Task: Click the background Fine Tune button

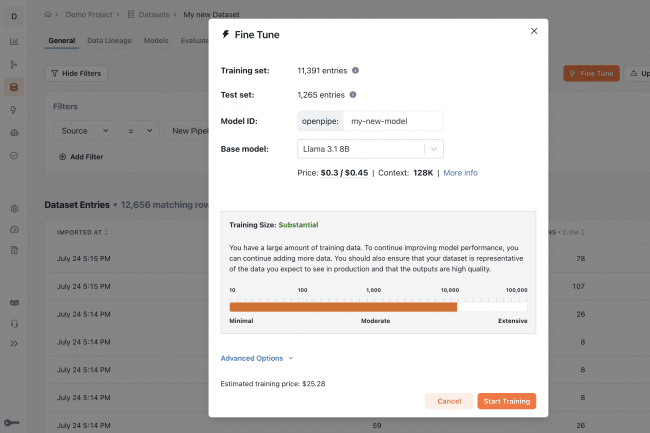Action: (591, 73)
